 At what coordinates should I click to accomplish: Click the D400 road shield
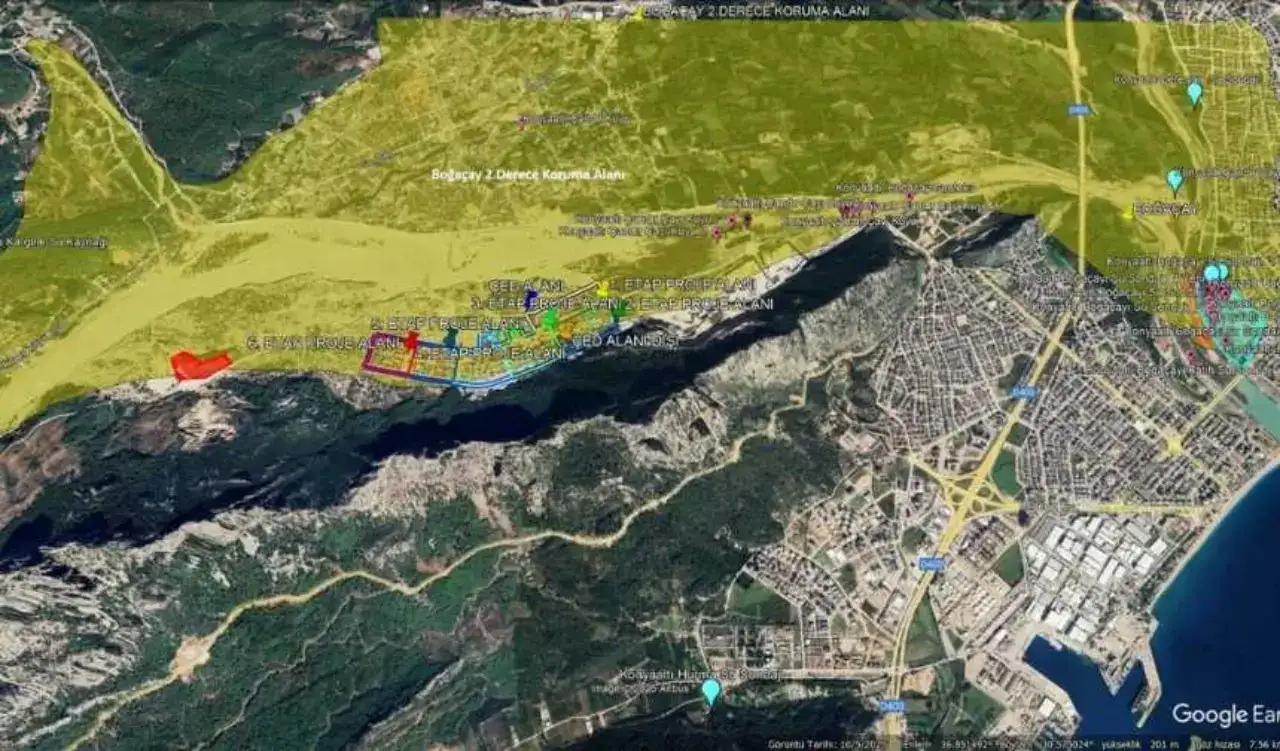(x=1022, y=393)
